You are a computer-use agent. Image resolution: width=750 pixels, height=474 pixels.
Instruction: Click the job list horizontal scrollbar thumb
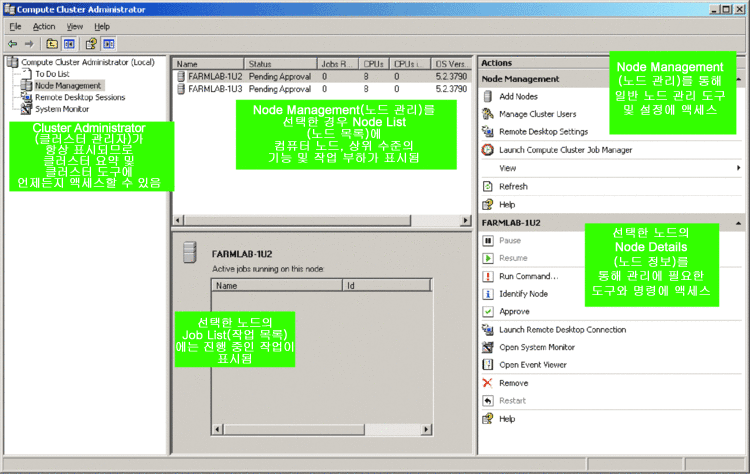point(294,430)
